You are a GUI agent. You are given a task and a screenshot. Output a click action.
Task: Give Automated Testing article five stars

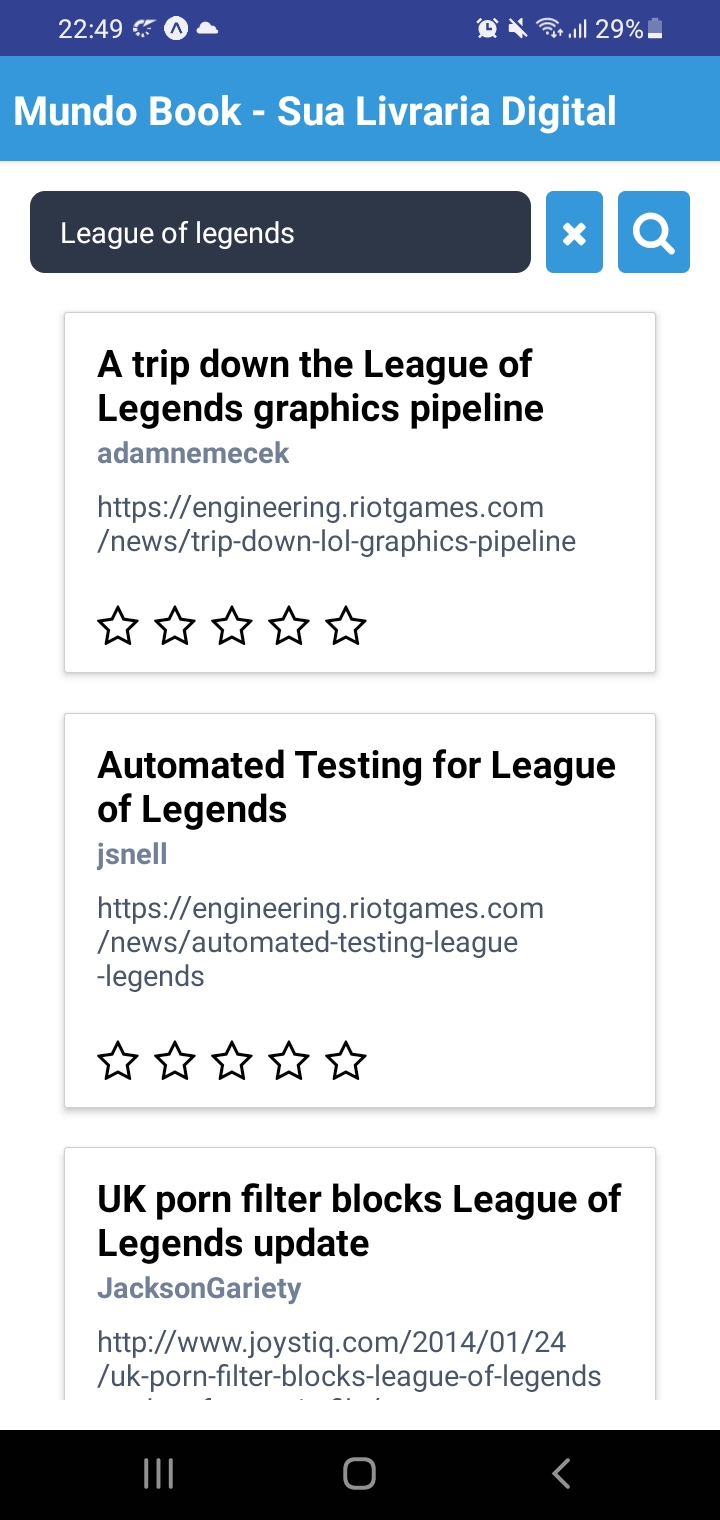(346, 1061)
